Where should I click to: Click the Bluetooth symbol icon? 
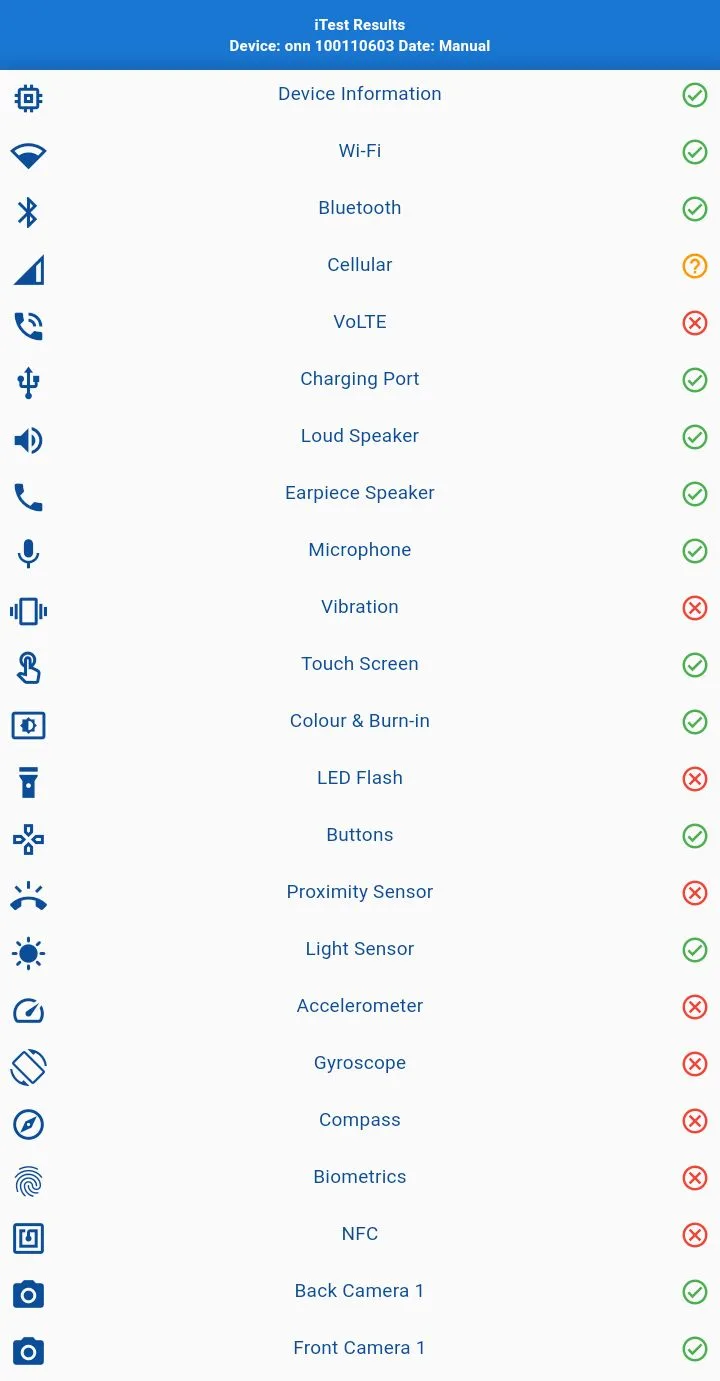[x=28, y=212]
